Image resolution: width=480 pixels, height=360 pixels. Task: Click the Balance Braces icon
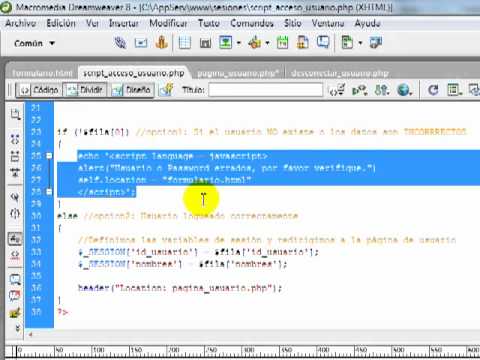tap(15, 214)
